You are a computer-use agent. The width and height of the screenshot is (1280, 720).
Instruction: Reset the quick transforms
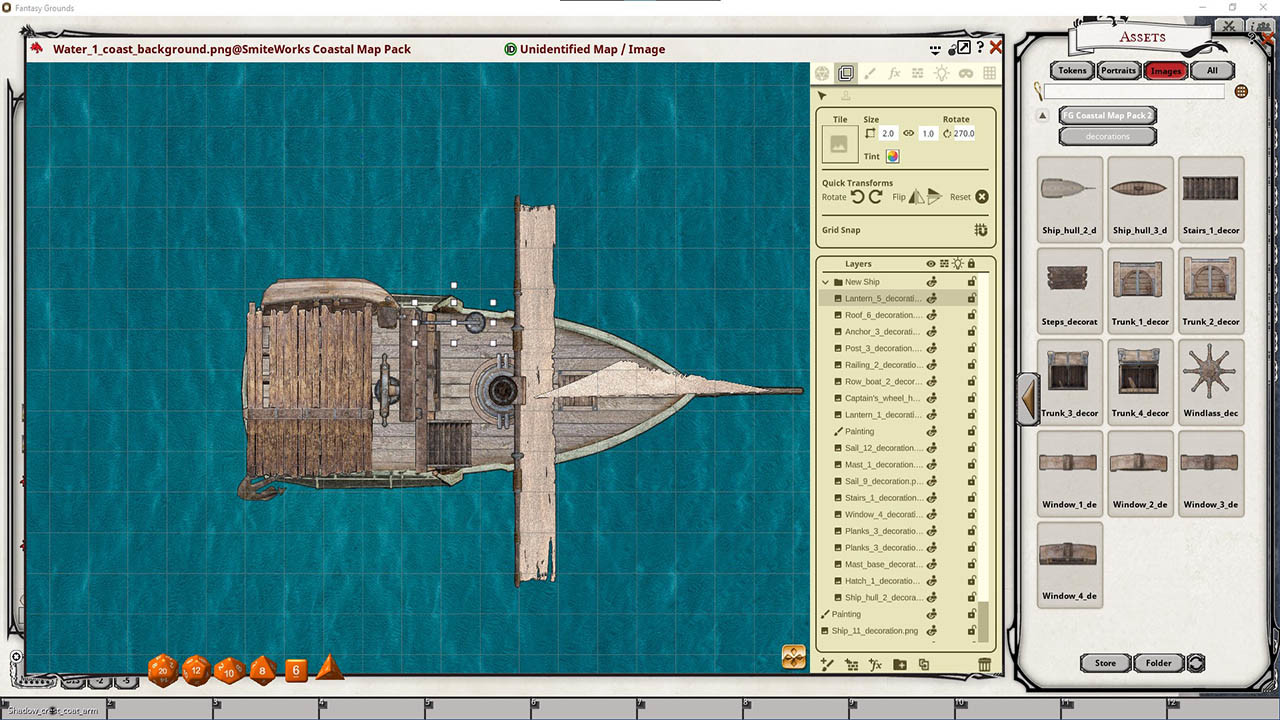pos(981,197)
